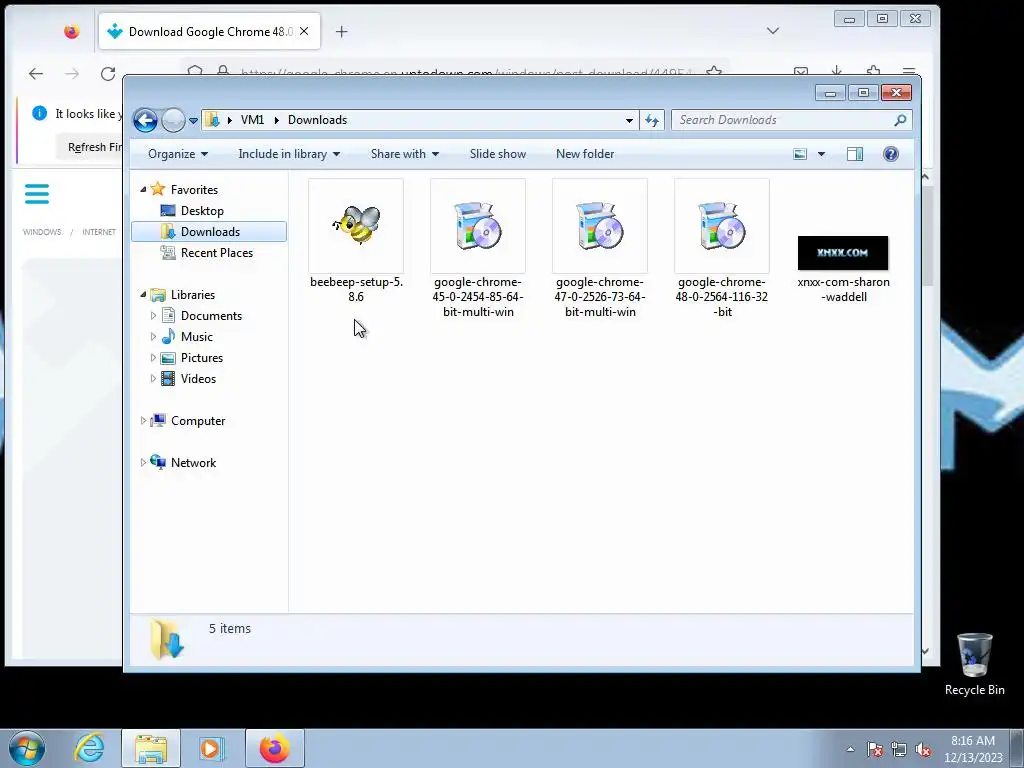Change your view icon button
The width and height of the screenshot is (1024, 768).
point(800,154)
